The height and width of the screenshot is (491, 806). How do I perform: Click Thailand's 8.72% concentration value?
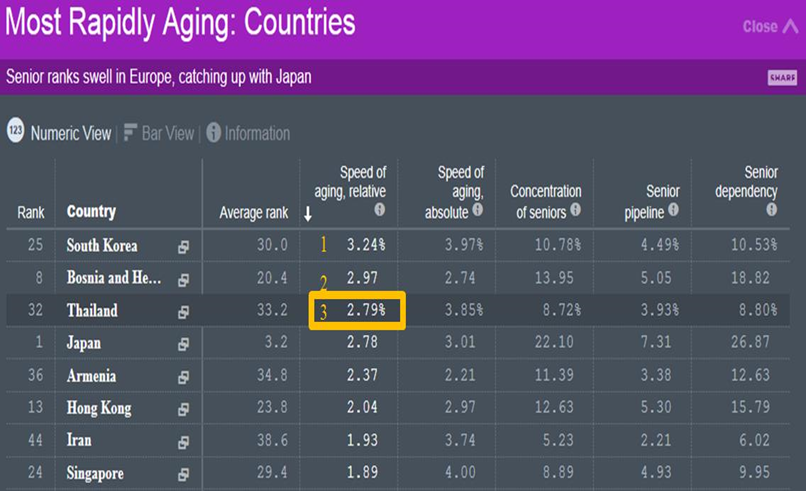[562, 310]
